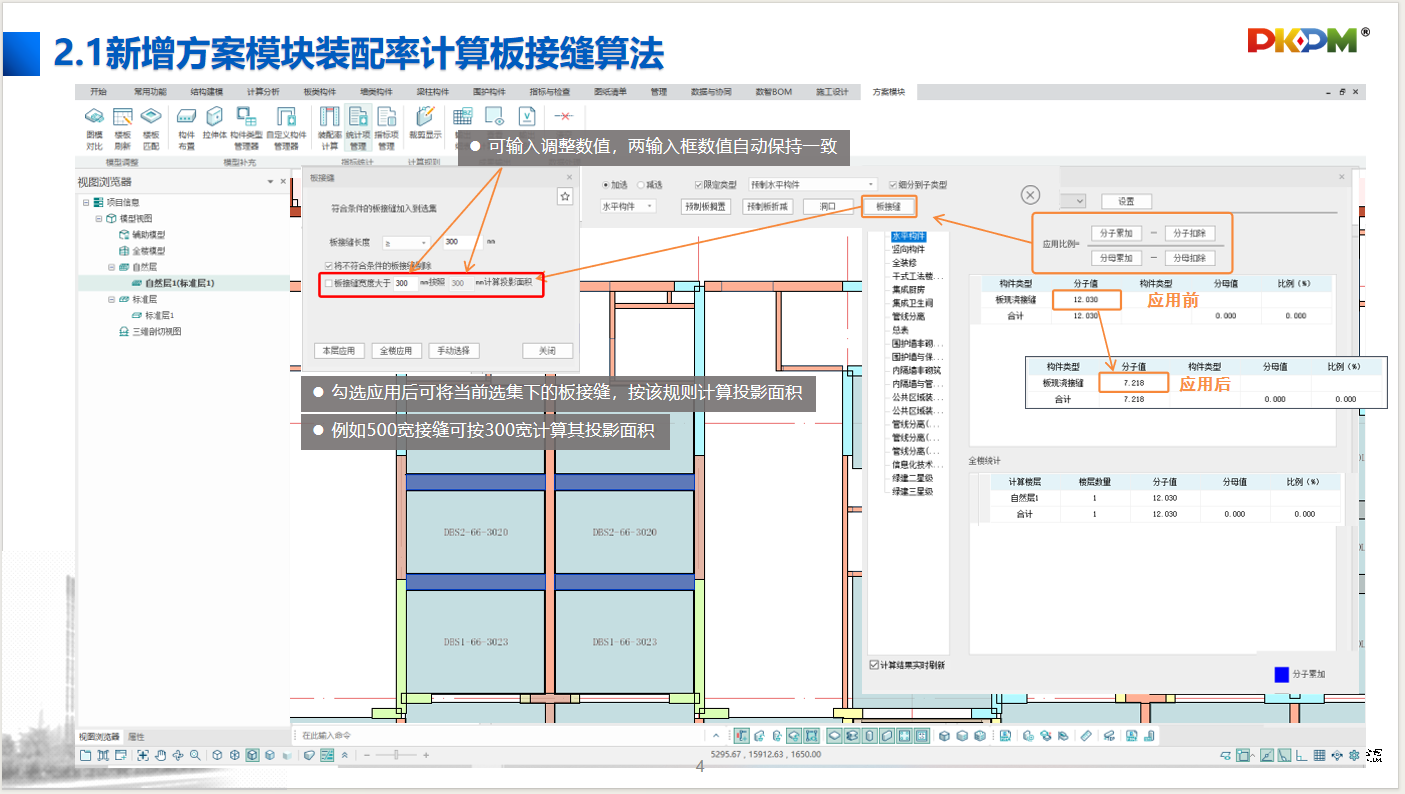
Task: Click the 项目信息 tree node icon
Action: (99, 202)
